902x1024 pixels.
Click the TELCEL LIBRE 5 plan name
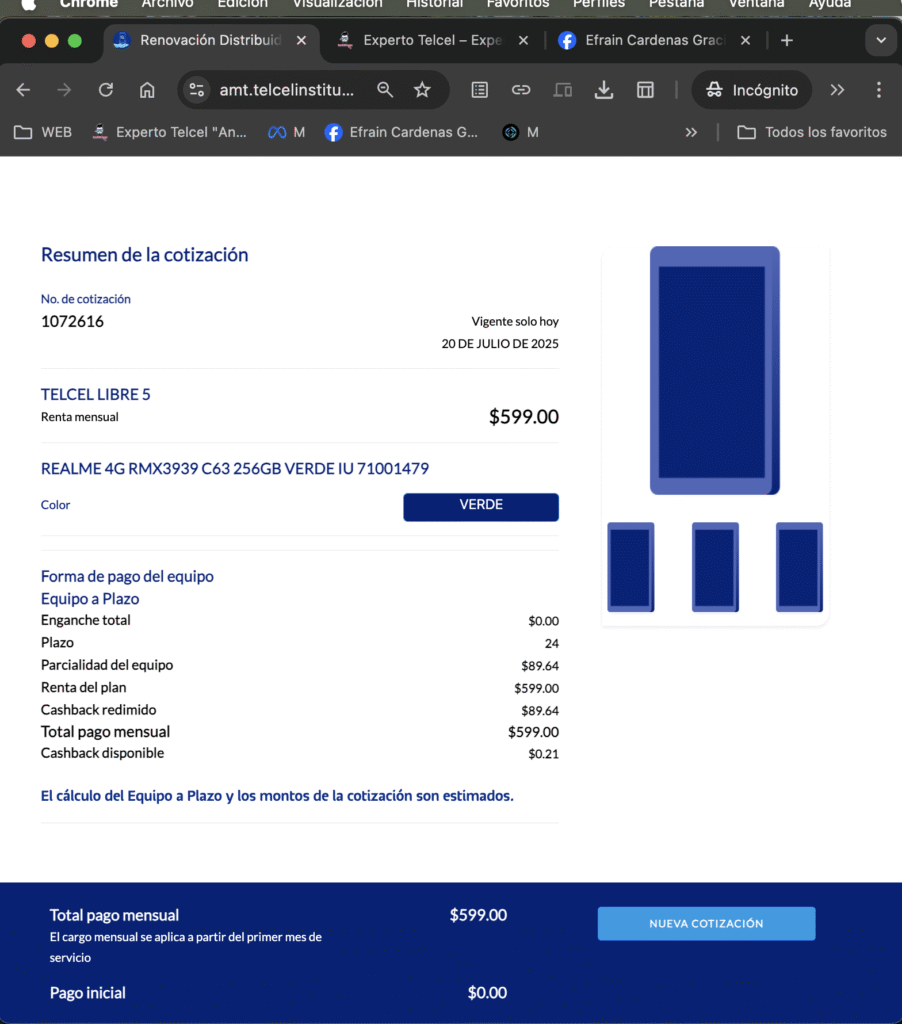point(95,394)
